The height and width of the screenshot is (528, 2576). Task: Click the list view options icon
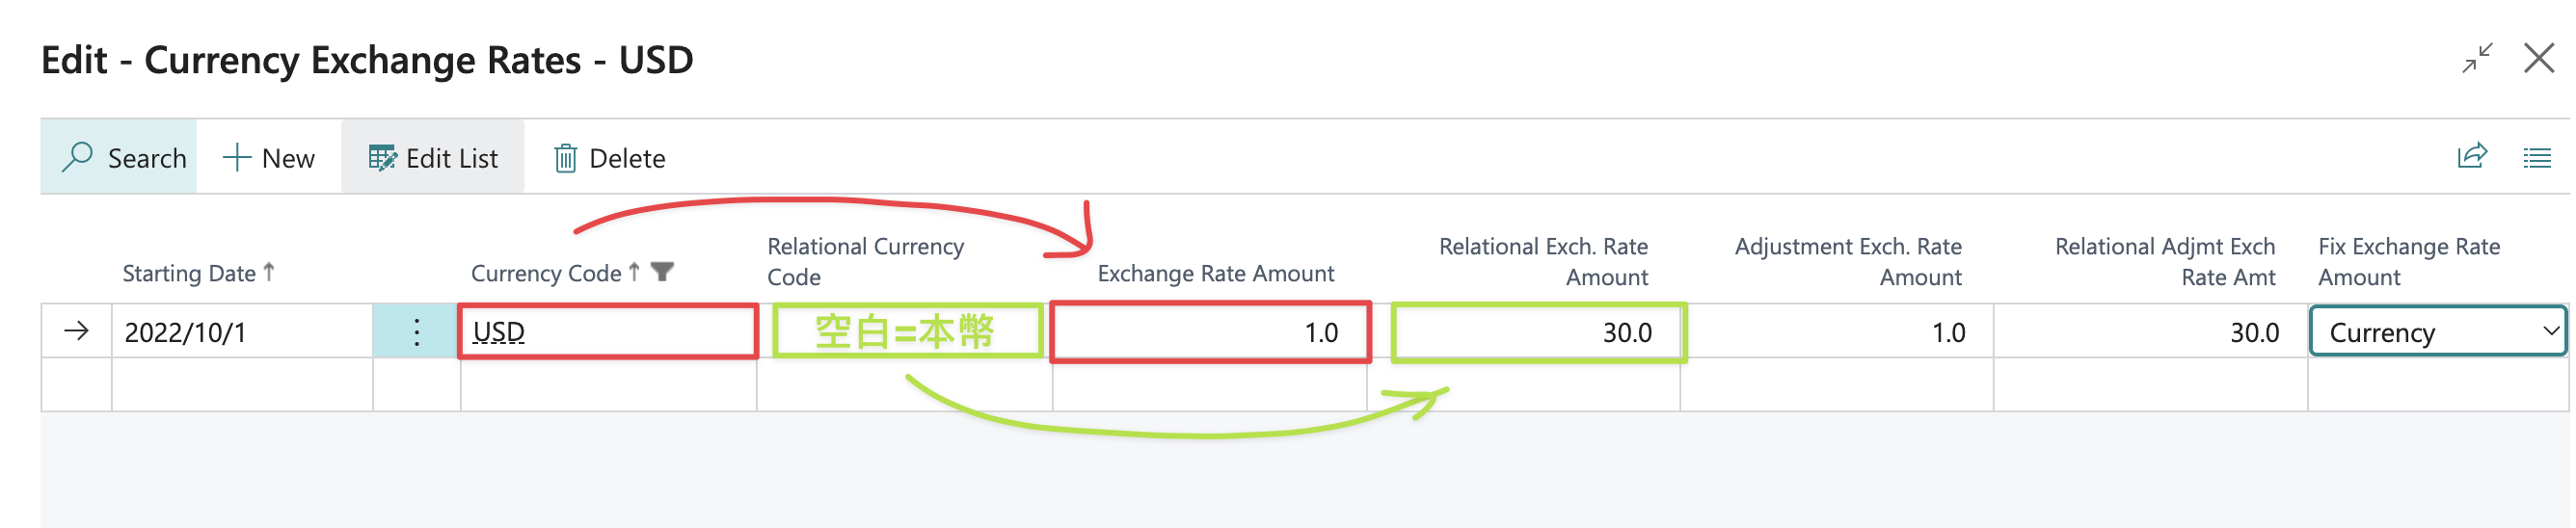pos(2536,158)
